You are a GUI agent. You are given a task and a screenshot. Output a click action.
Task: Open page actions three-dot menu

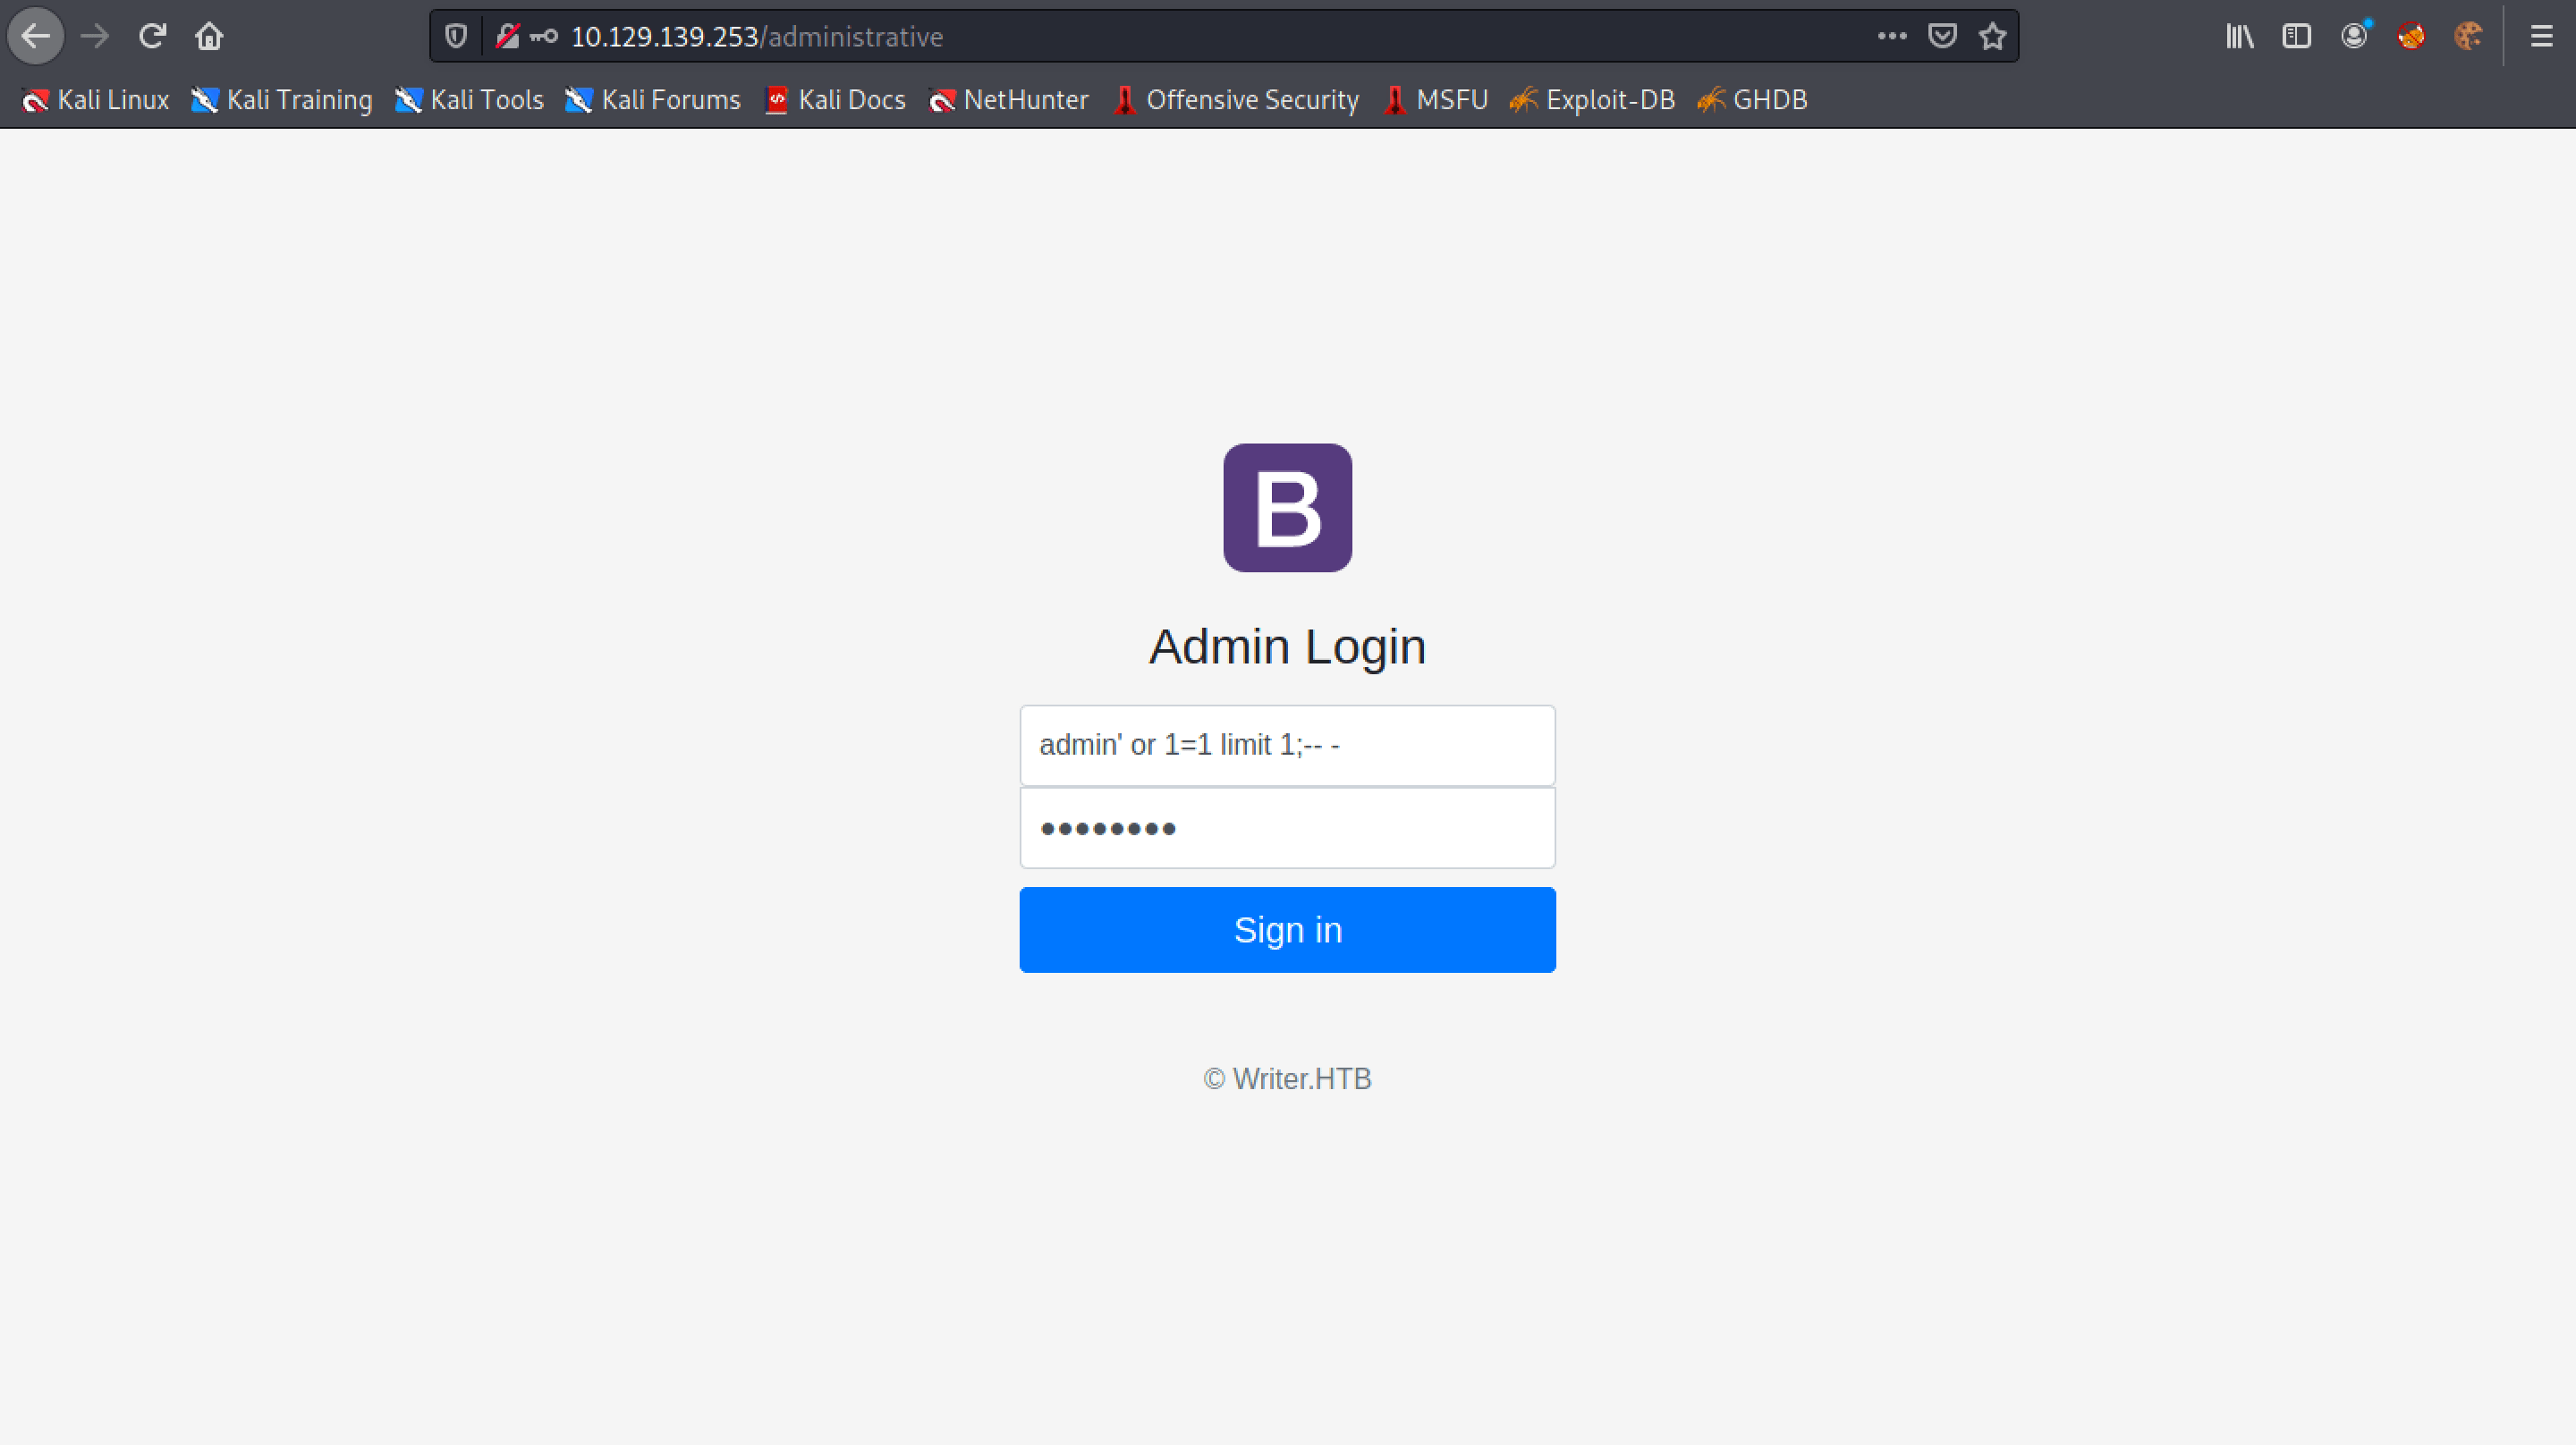1891,37
